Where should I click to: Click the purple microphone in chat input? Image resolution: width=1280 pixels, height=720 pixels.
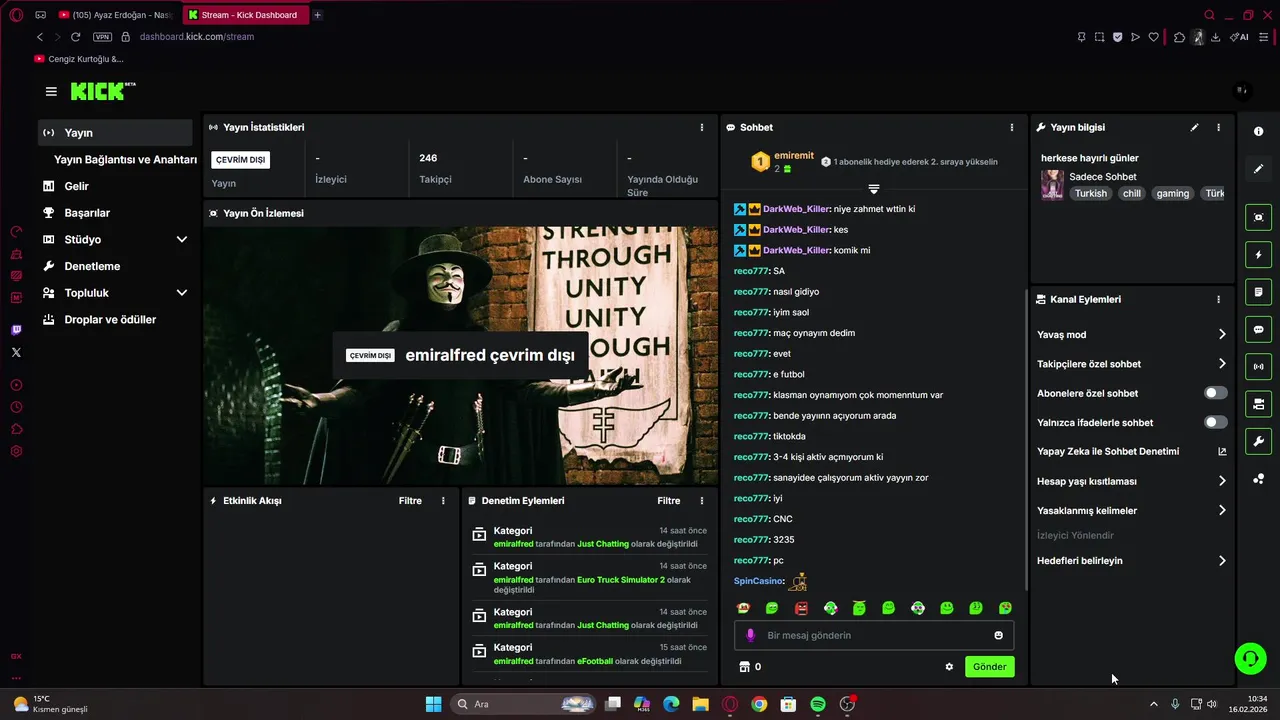[750, 635]
